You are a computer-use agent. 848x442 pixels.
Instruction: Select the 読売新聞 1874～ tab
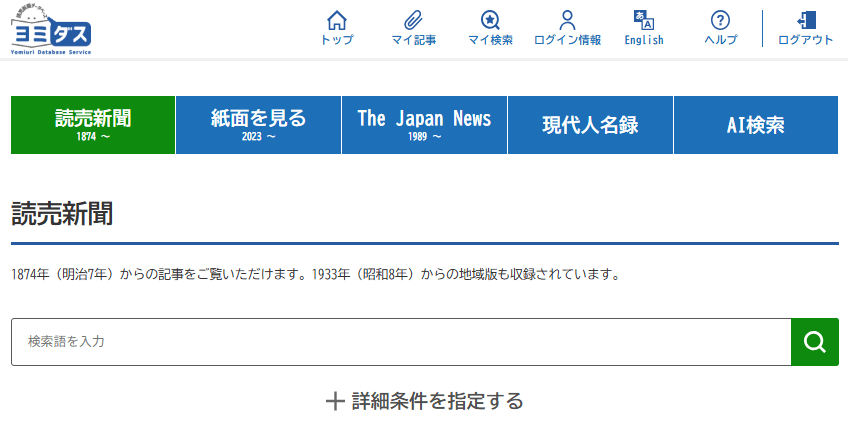pyautogui.click(x=93, y=125)
